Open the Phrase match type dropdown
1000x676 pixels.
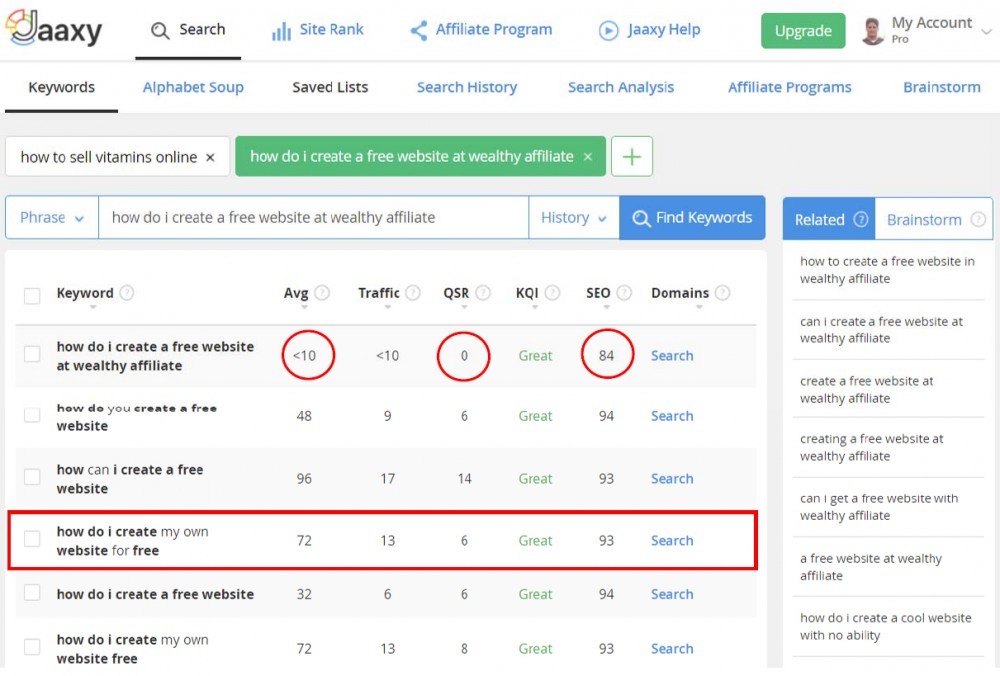point(52,217)
